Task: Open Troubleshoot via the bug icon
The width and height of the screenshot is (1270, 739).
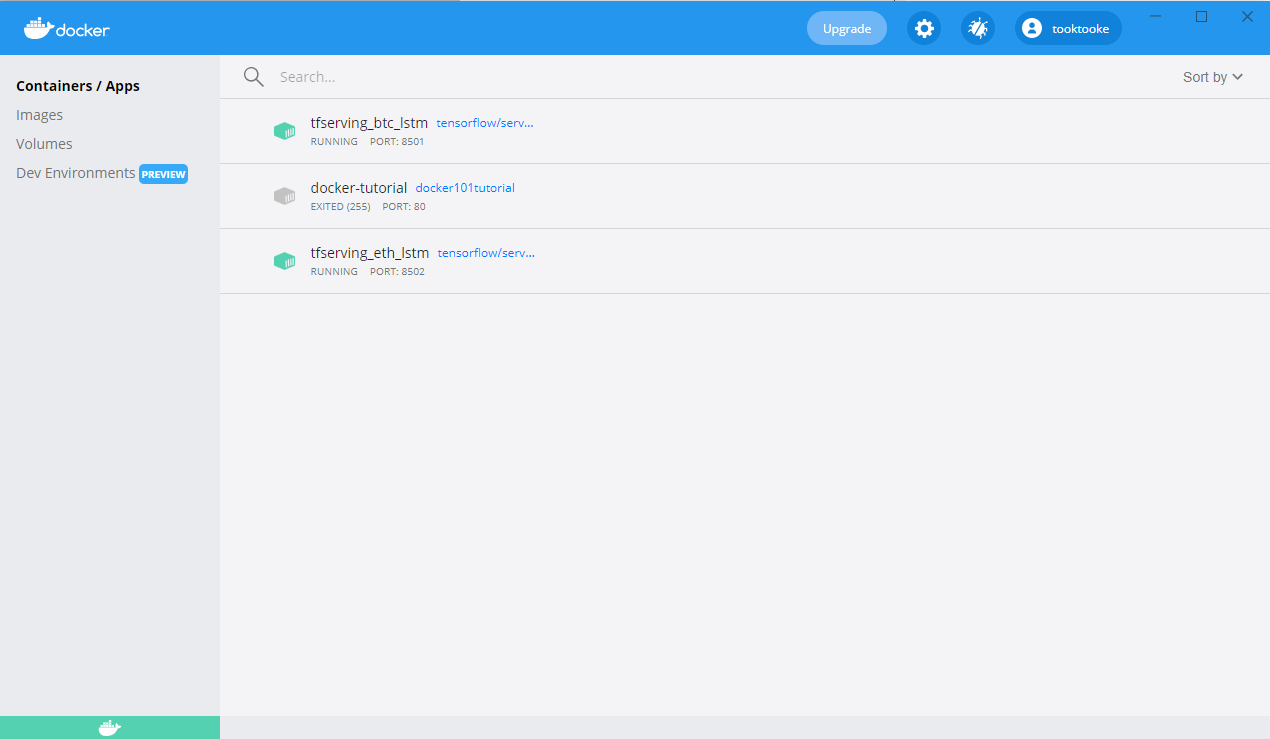Action: 978,28
